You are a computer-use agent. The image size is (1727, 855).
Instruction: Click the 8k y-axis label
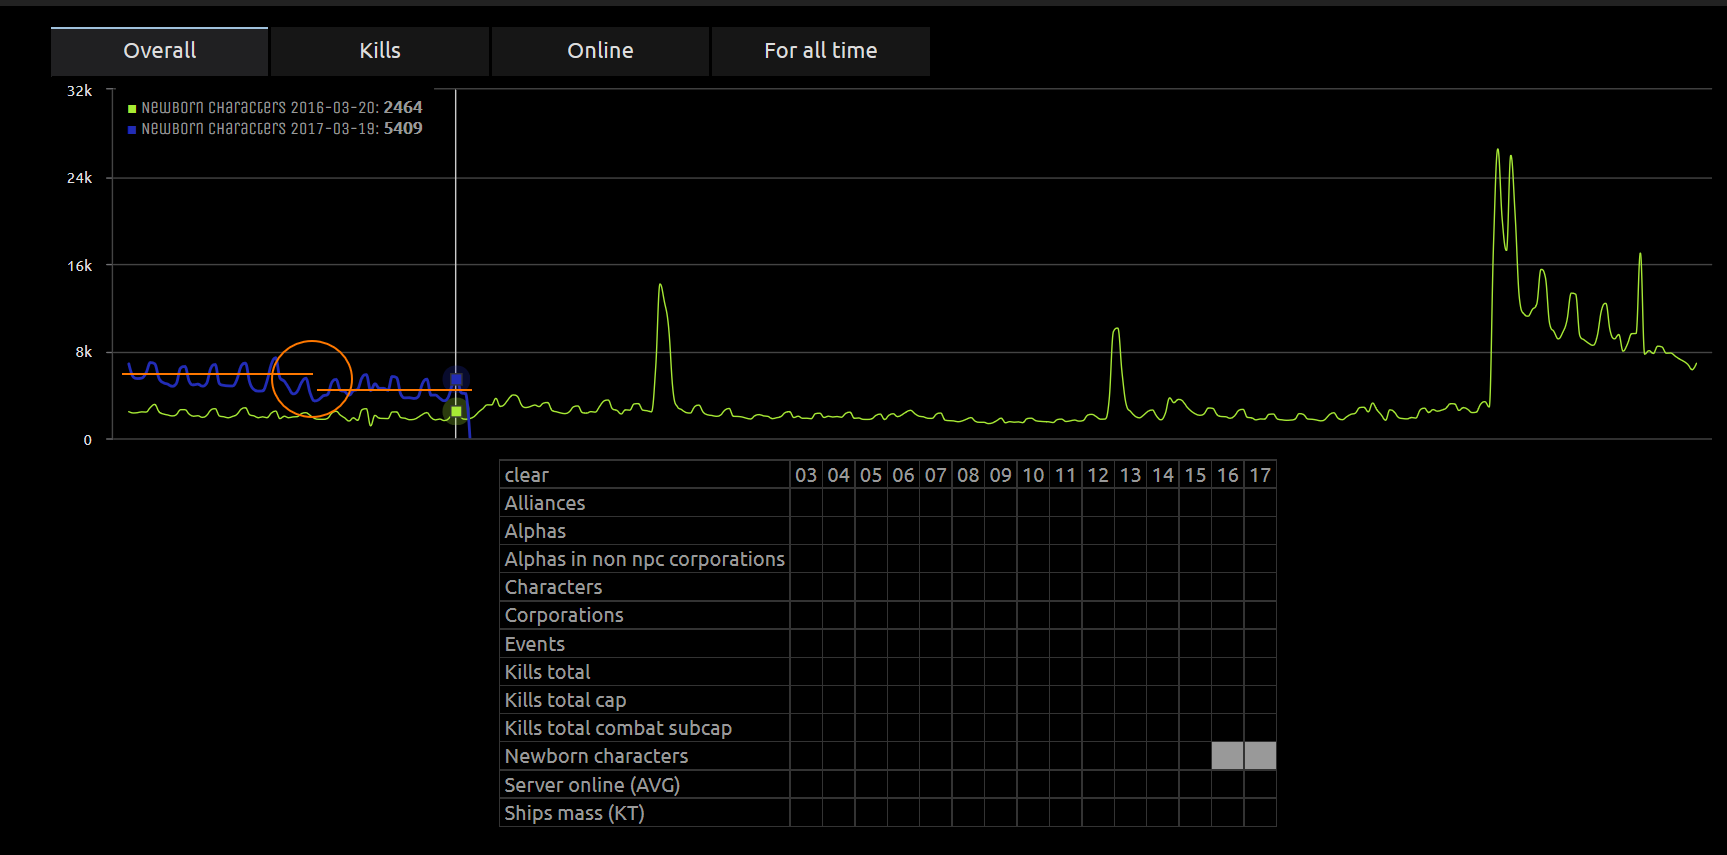tap(83, 352)
